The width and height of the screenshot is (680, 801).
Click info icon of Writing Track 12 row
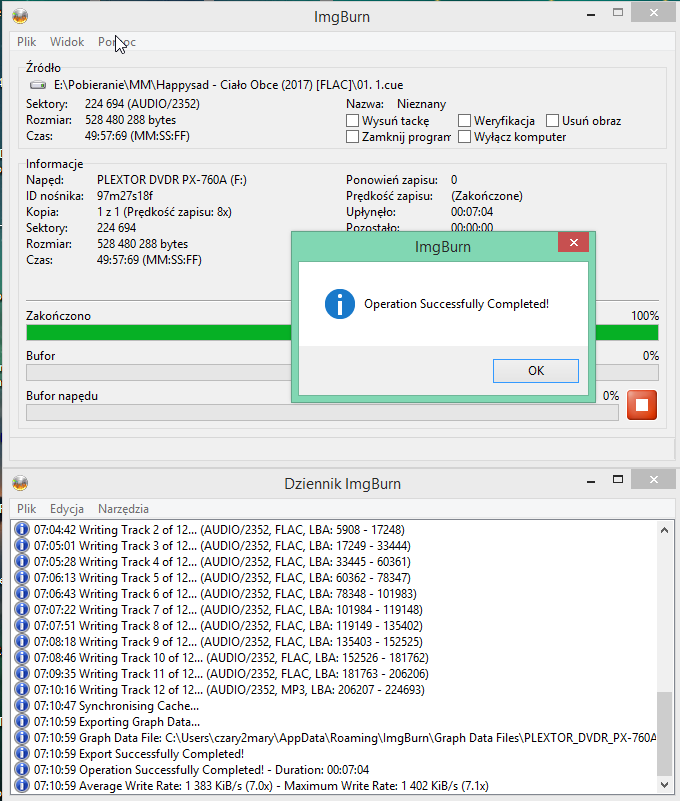(21, 689)
